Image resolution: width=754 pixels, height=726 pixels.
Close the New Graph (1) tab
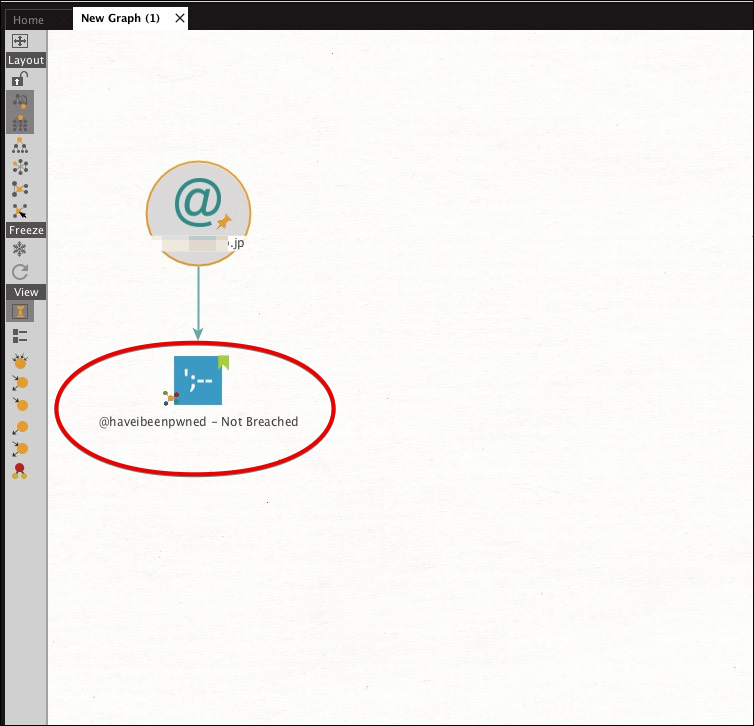[180, 18]
